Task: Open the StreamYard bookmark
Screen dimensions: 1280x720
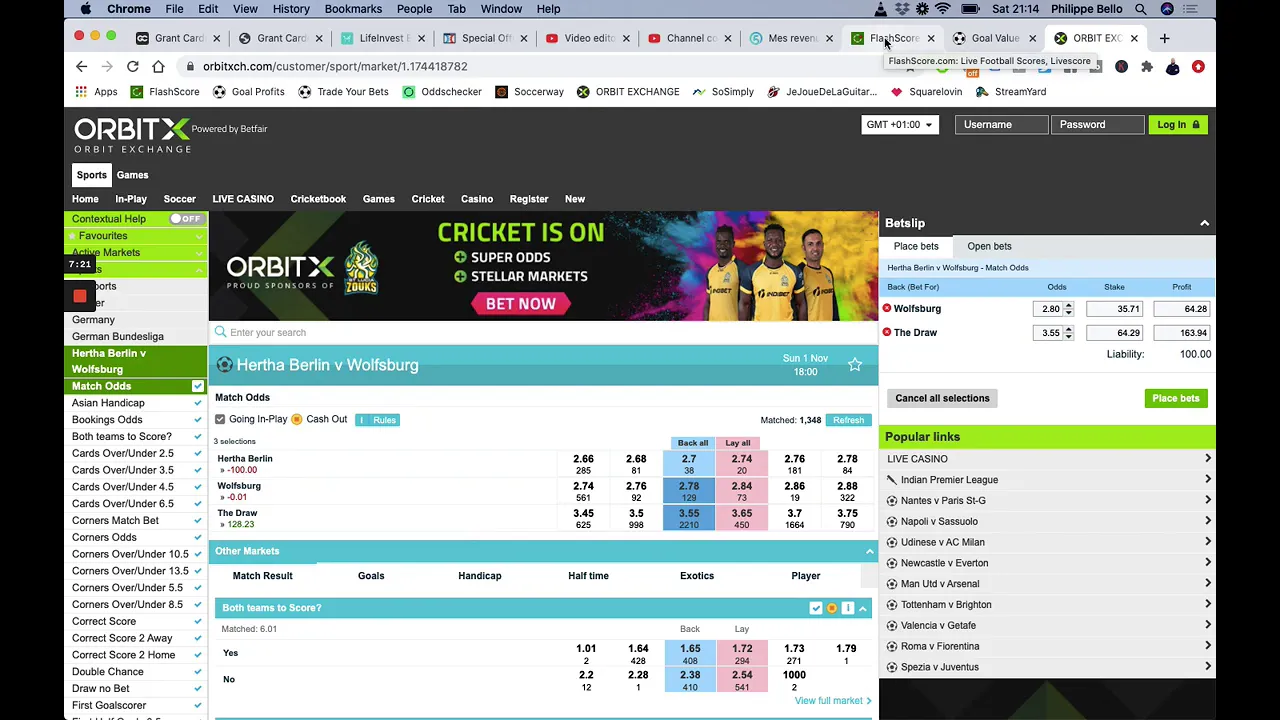Action: tap(1011, 92)
